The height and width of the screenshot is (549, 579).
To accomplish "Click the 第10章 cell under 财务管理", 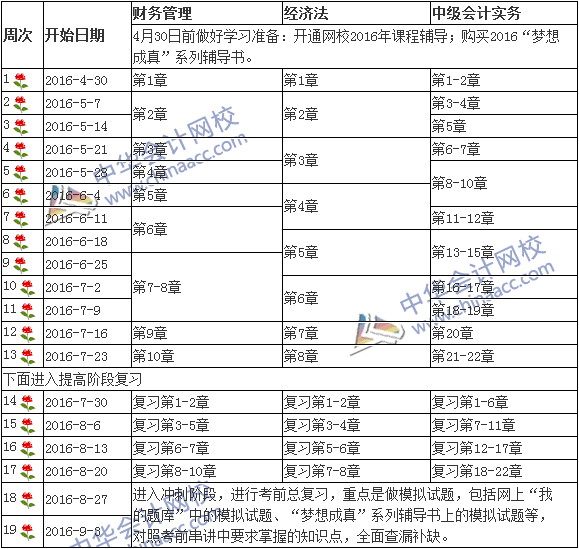I will [x=207, y=356].
